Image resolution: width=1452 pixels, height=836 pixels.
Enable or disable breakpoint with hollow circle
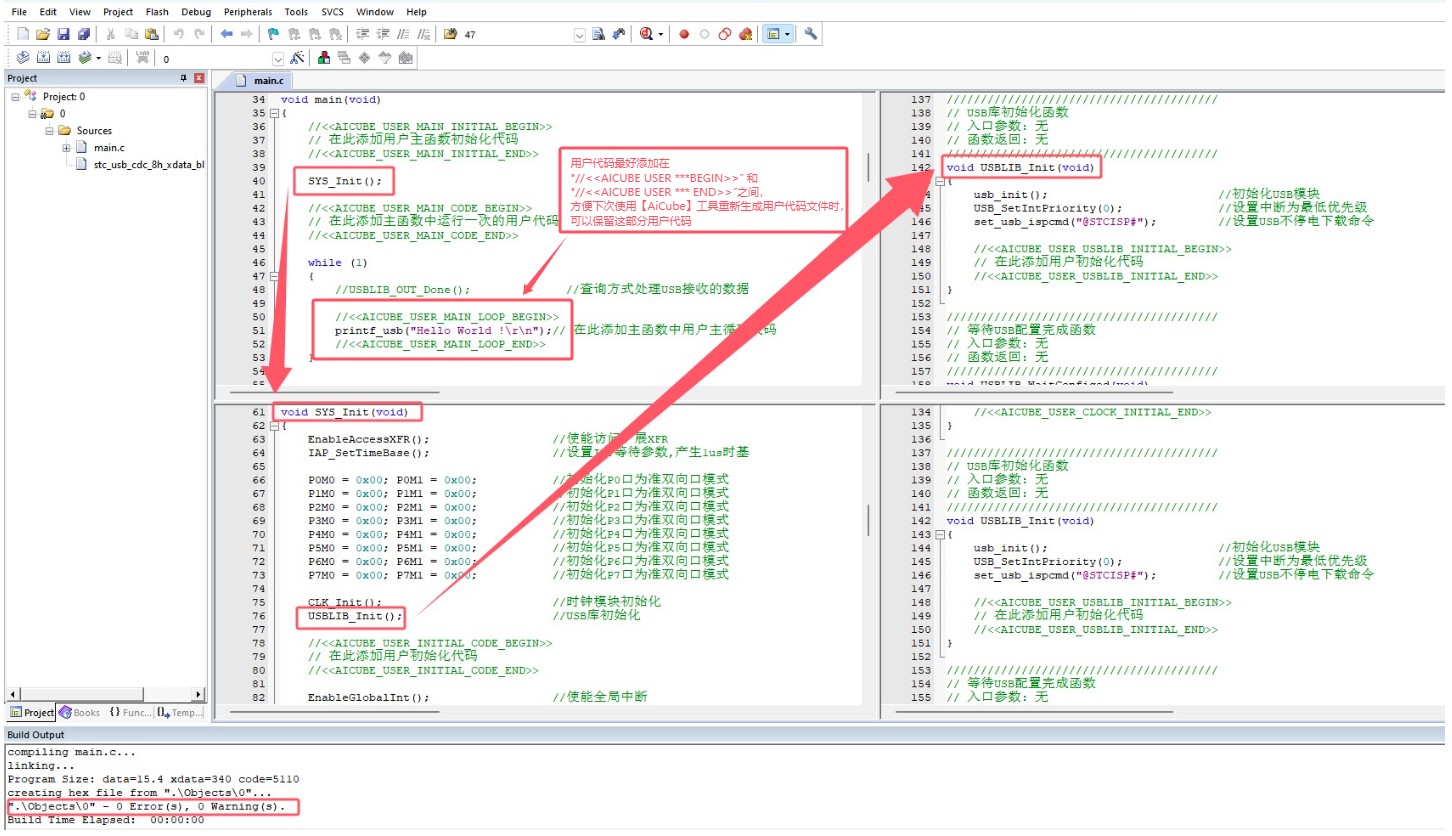(x=704, y=33)
